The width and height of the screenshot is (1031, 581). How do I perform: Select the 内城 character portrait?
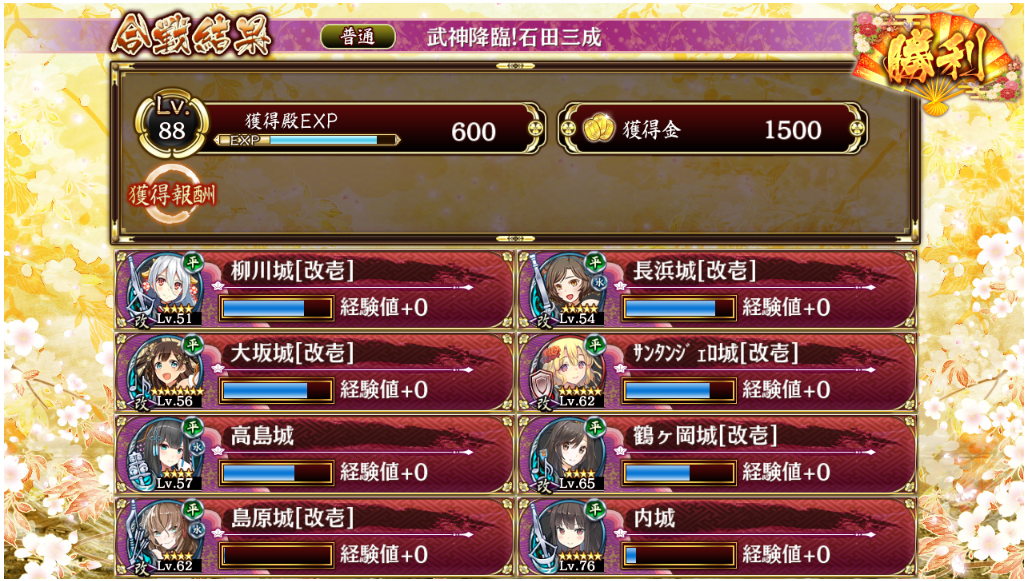coord(567,537)
